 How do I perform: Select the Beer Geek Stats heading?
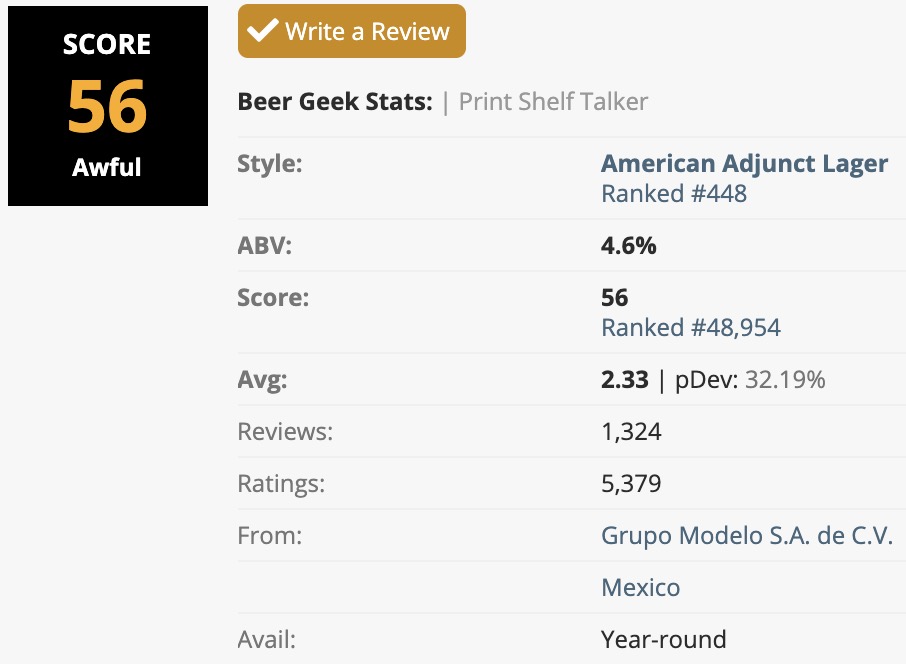(x=335, y=102)
